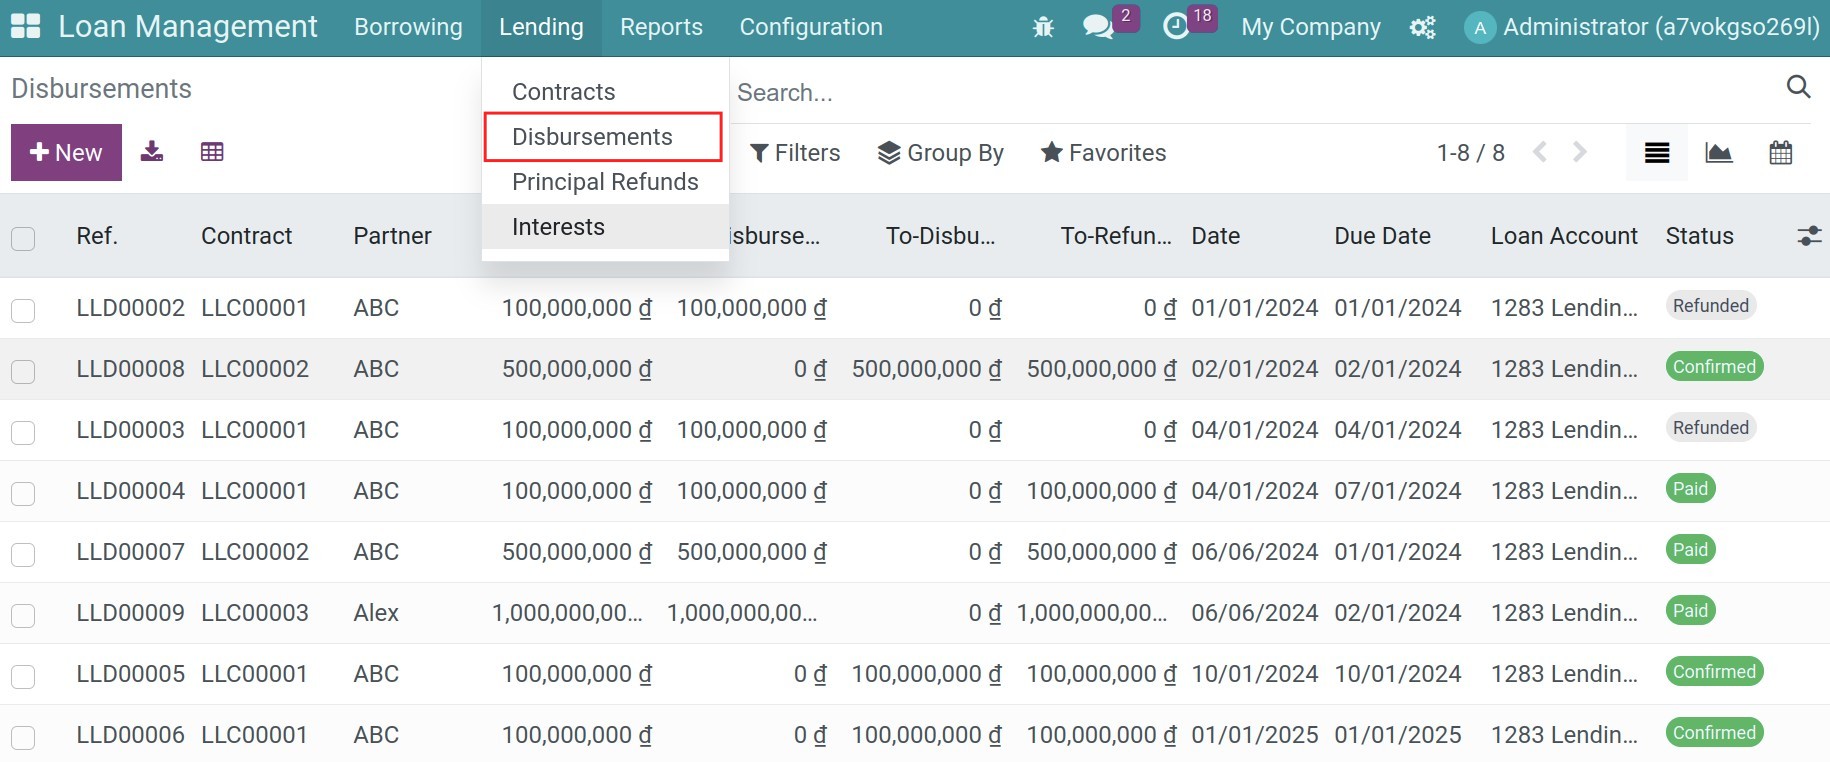Open the Configuration menu
Screen dimensions: 1830x762
pyautogui.click(x=811, y=27)
